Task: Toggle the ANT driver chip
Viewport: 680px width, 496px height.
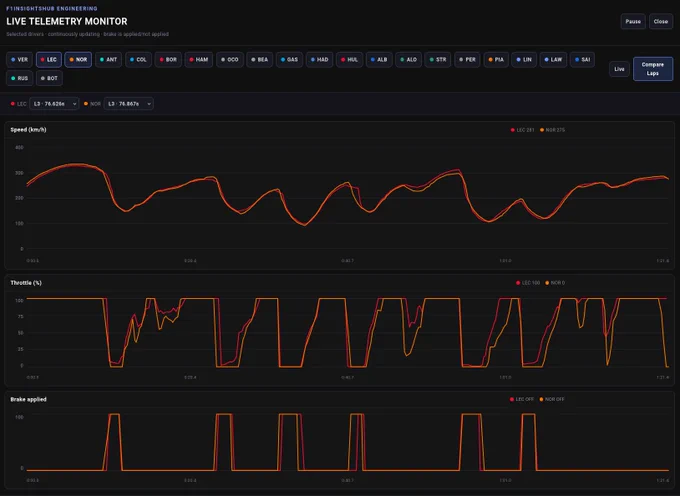Action: click(x=108, y=60)
